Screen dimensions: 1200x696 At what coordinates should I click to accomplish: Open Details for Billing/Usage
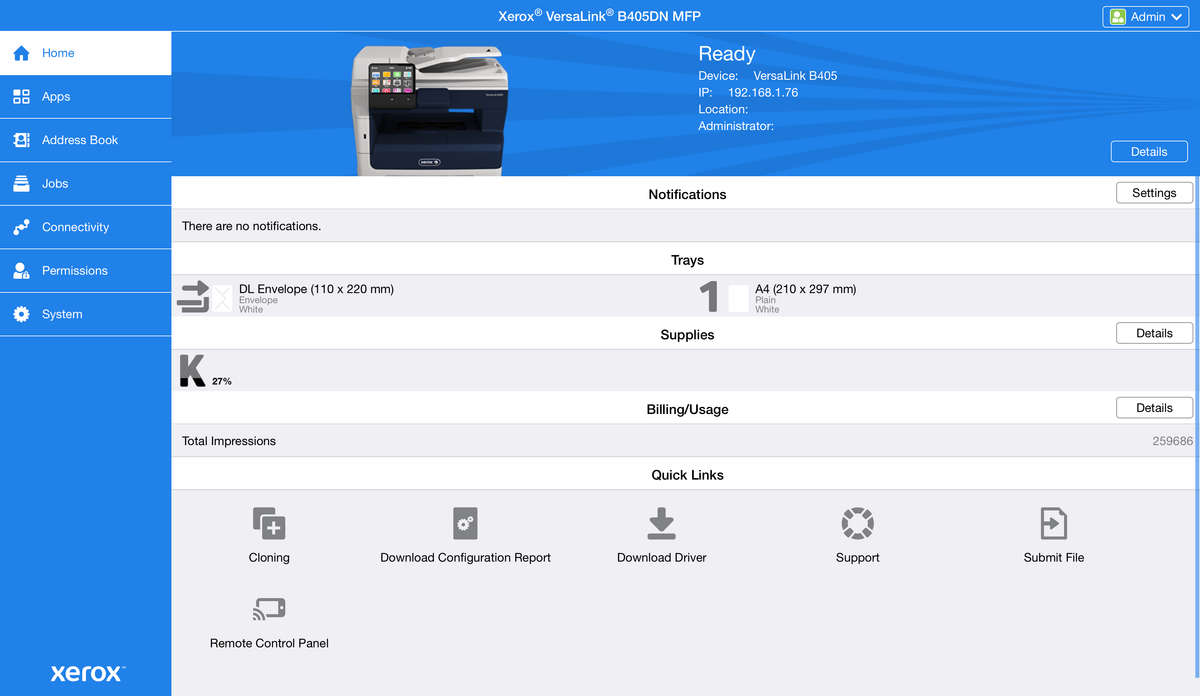pyautogui.click(x=1154, y=407)
